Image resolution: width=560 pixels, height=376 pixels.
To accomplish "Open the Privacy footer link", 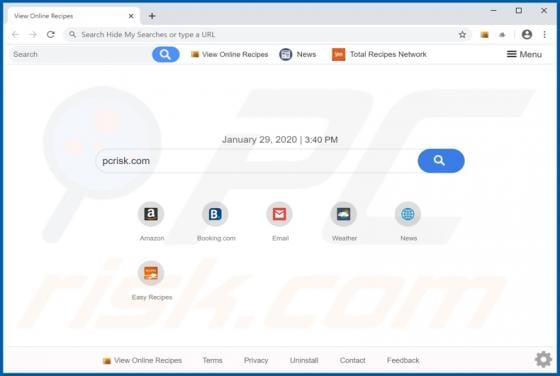I will [256, 360].
